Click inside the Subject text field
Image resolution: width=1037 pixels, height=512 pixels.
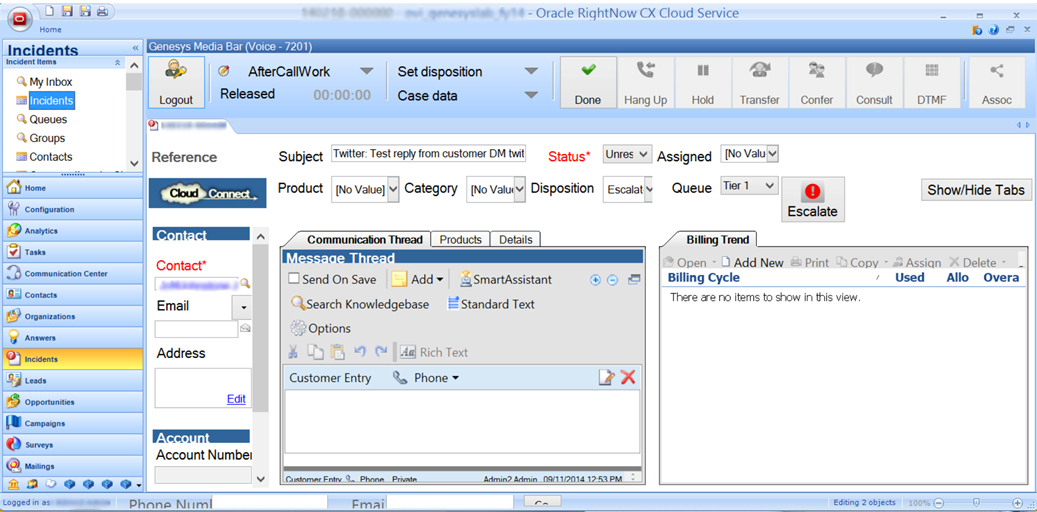428,154
